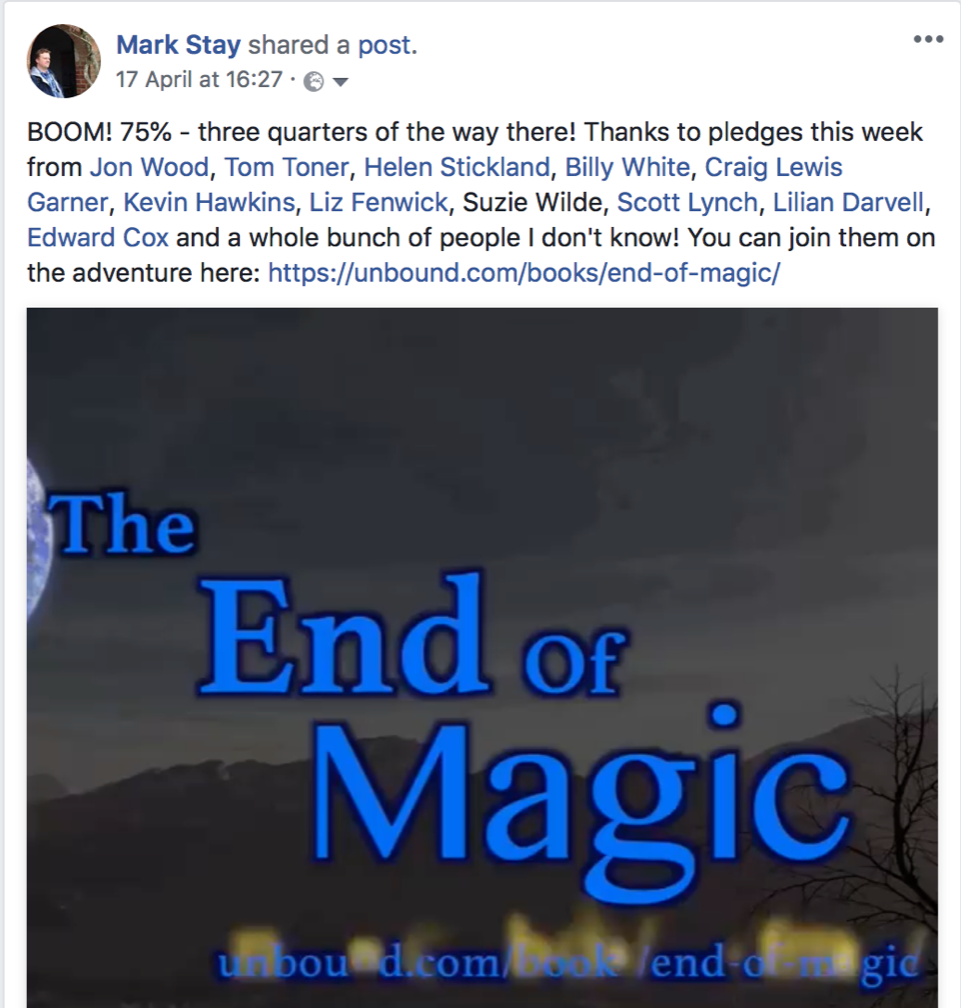Screen dimensions: 961x1008
Task: Go to Helen Stickland's profile
Action: coord(457,167)
